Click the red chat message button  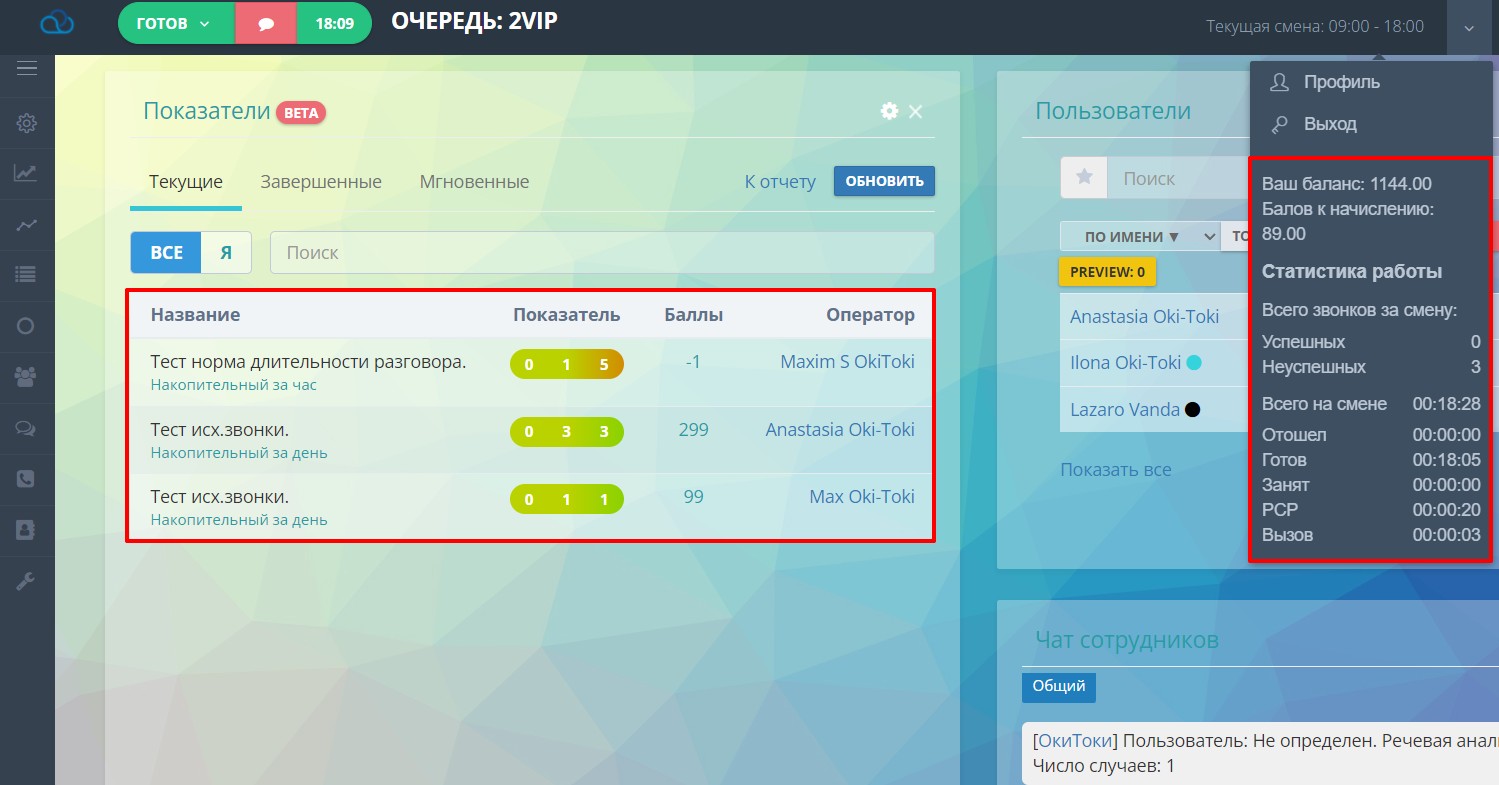(x=266, y=24)
